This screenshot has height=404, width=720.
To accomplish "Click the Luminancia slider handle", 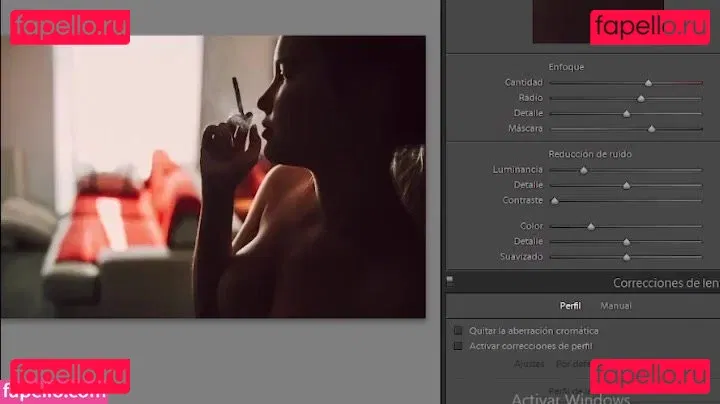I will (583, 170).
